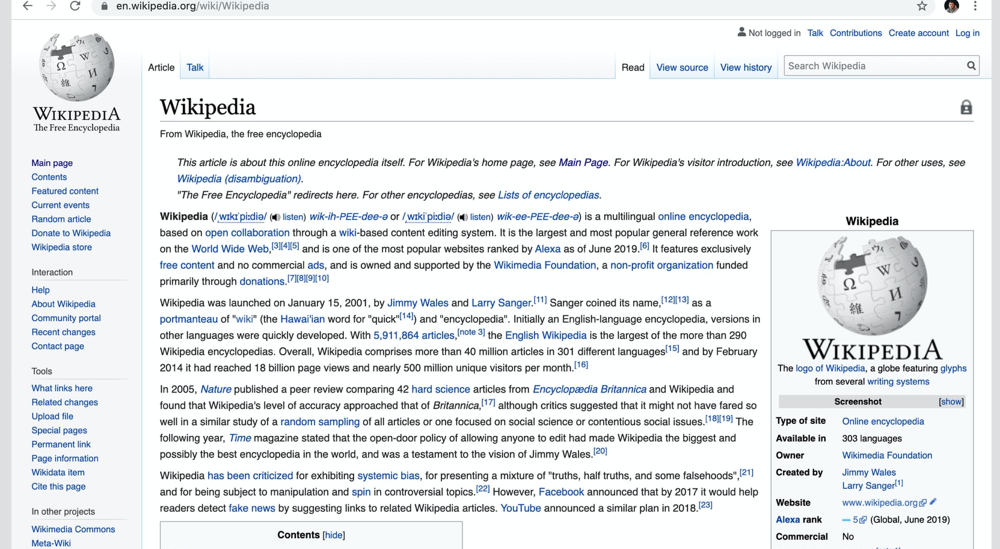
Task: Follow the Jimmy Wales link in article text
Action: click(418, 303)
